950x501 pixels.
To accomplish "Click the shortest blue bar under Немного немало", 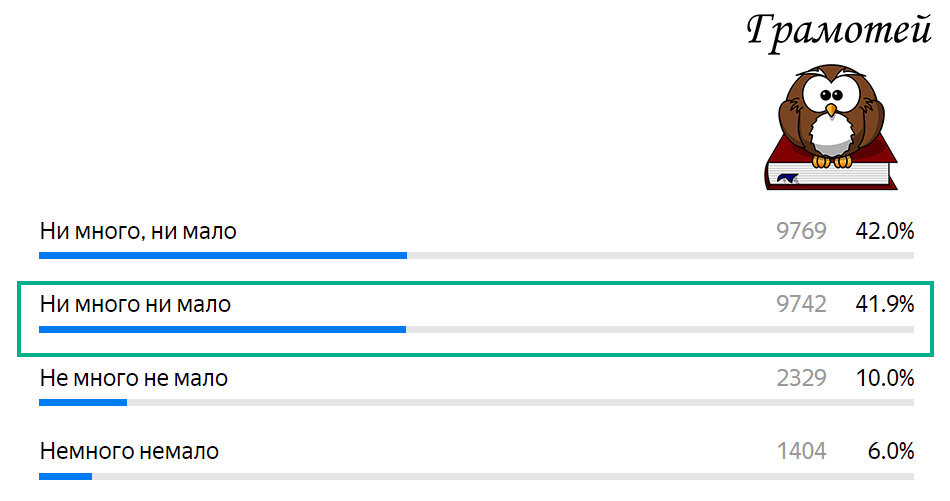I will [x=65, y=477].
